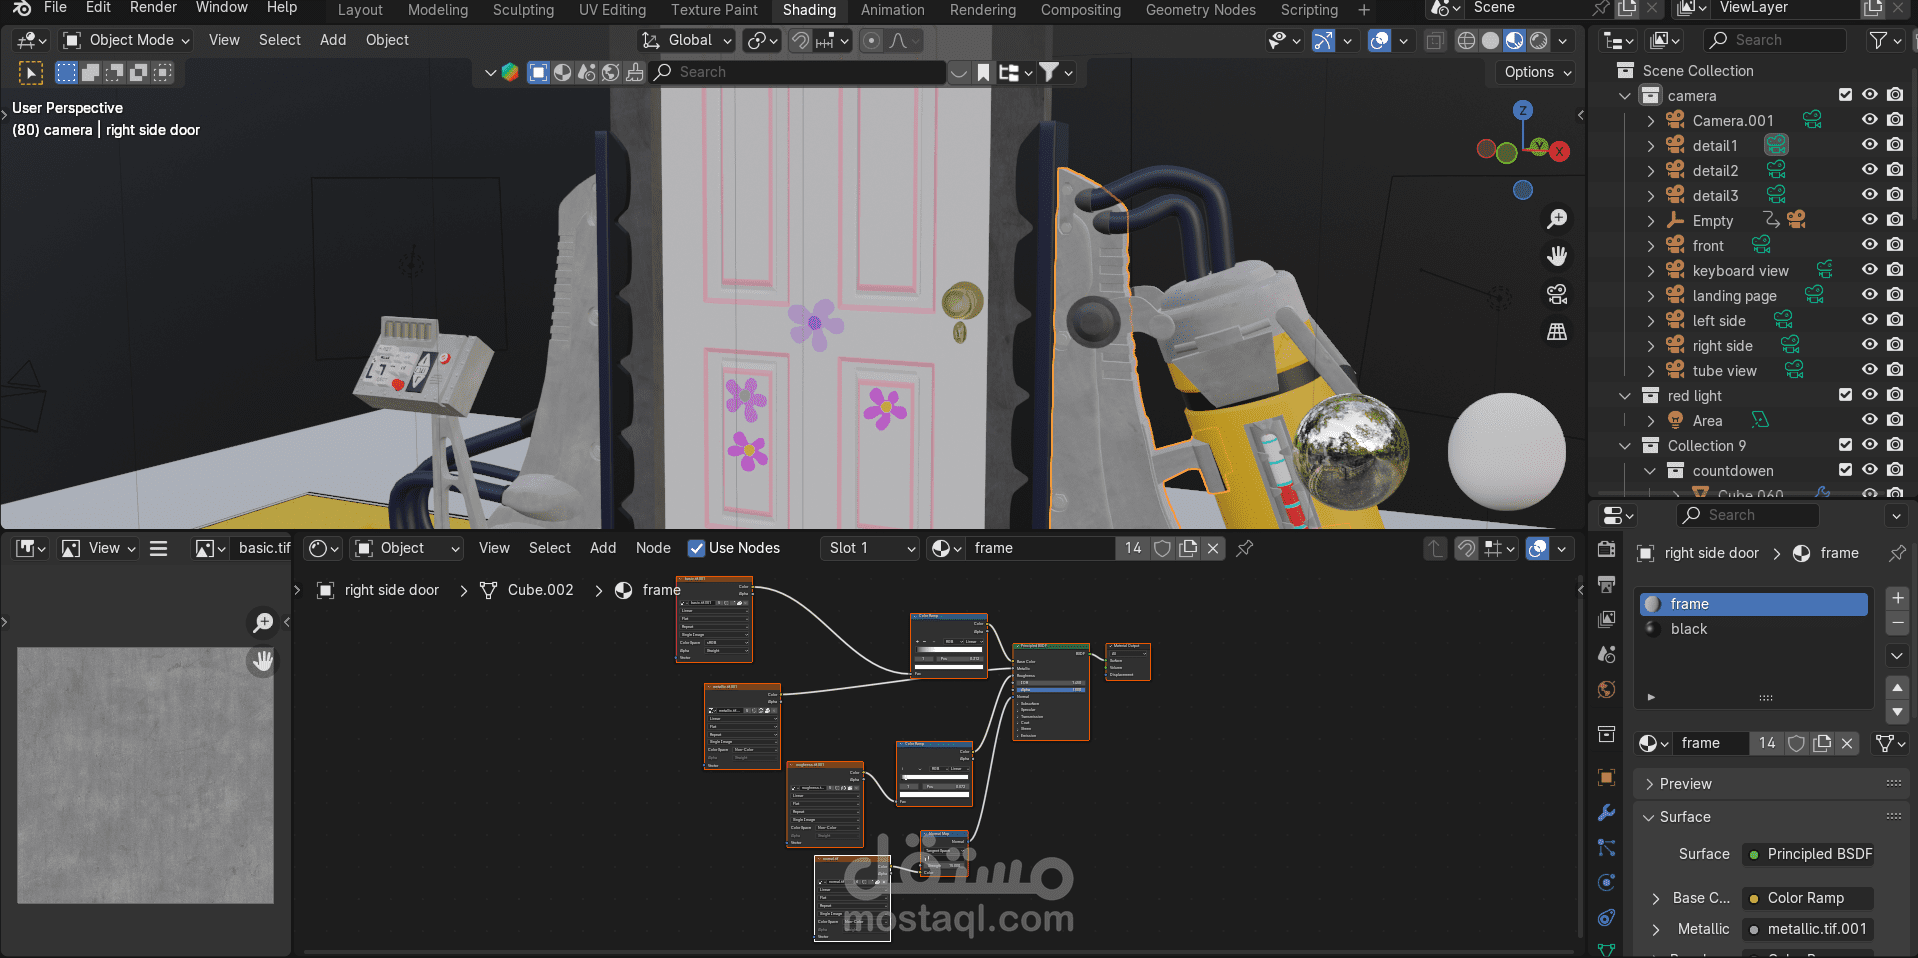Hide keyboard view using its eye icon
This screenshot has height=958, width=1918.
pyautogui.click(x=1869, y=270)
